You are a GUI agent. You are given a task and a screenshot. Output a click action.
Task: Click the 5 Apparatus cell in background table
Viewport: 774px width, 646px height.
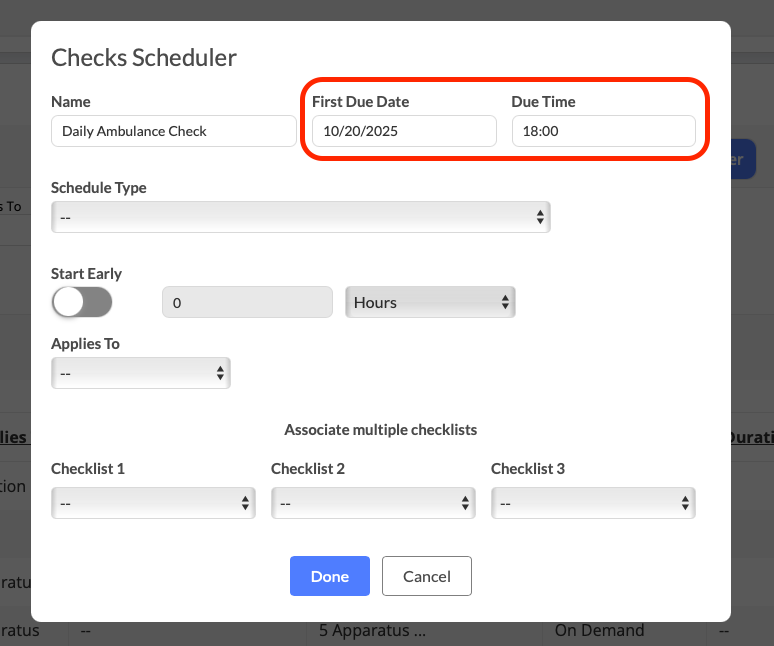click(372, 631)
